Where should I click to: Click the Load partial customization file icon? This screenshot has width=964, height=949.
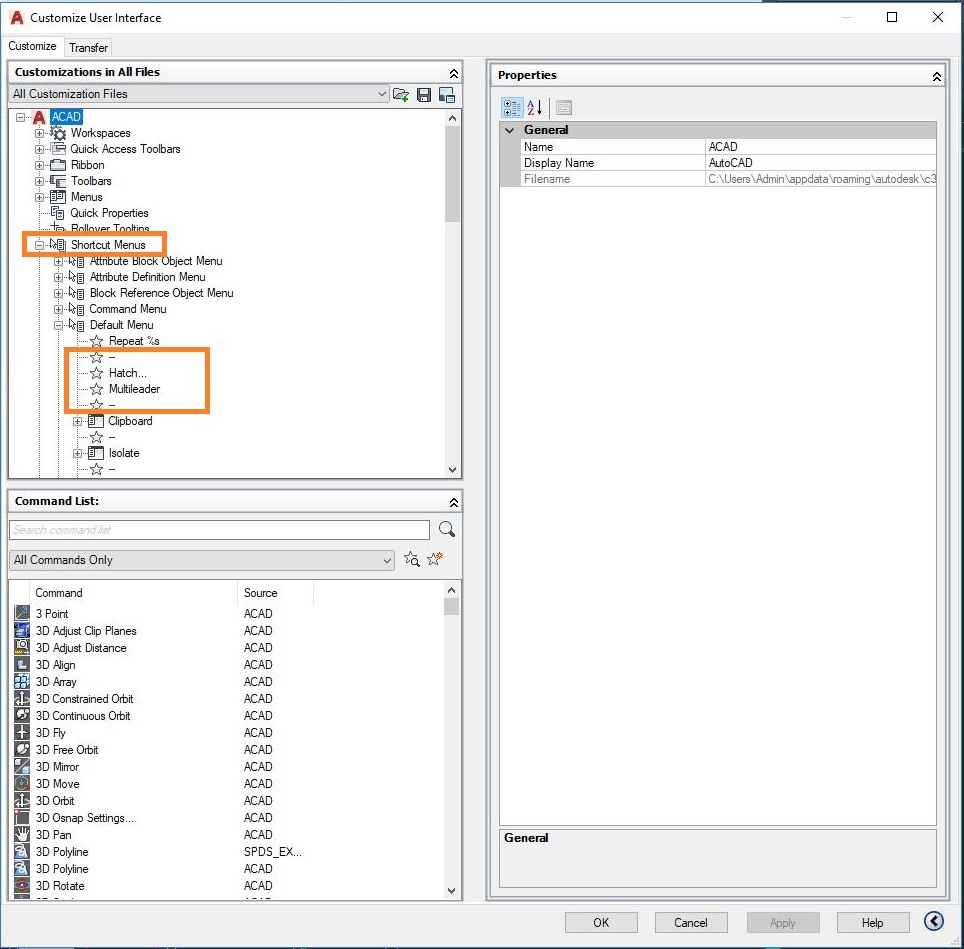[401, 94]
